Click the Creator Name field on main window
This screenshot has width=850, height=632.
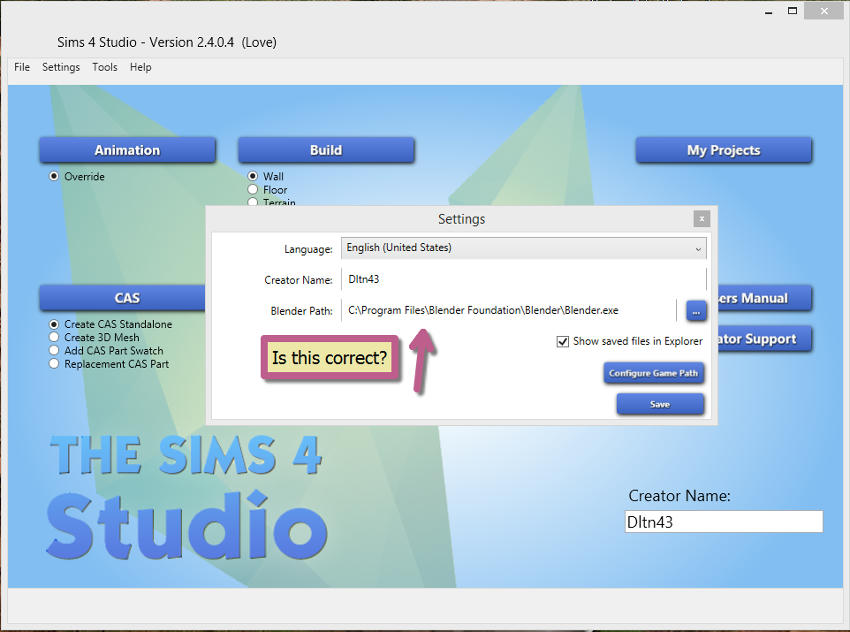(x=724, y=521)
